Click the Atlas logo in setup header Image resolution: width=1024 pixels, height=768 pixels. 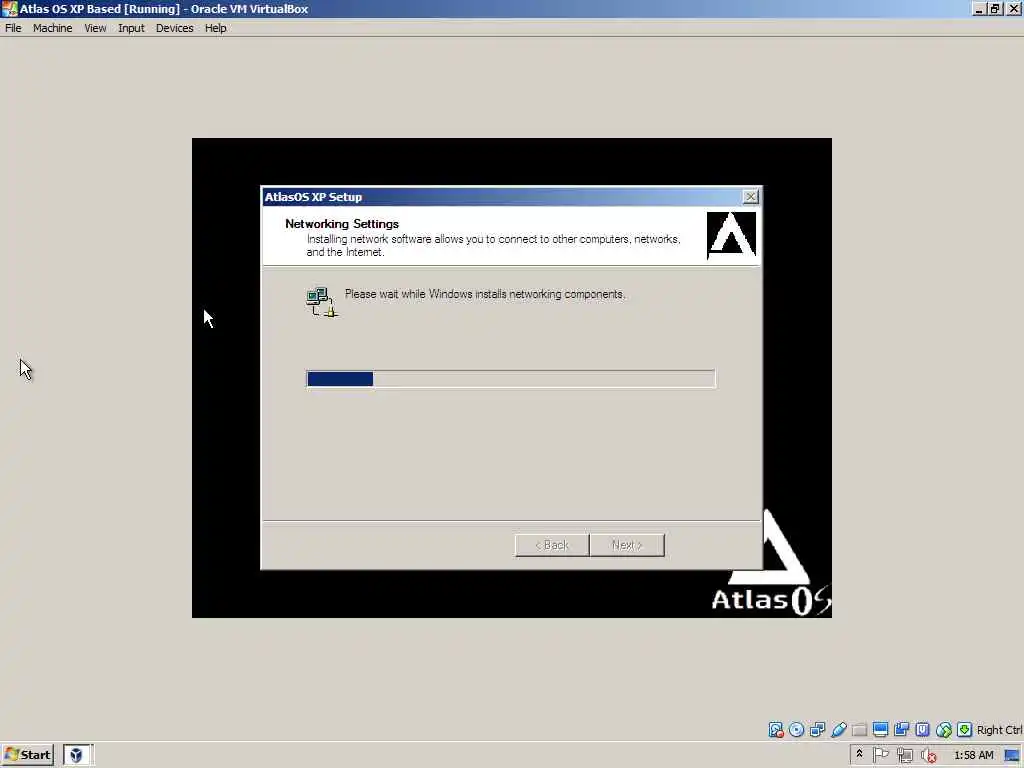(731, 235)
